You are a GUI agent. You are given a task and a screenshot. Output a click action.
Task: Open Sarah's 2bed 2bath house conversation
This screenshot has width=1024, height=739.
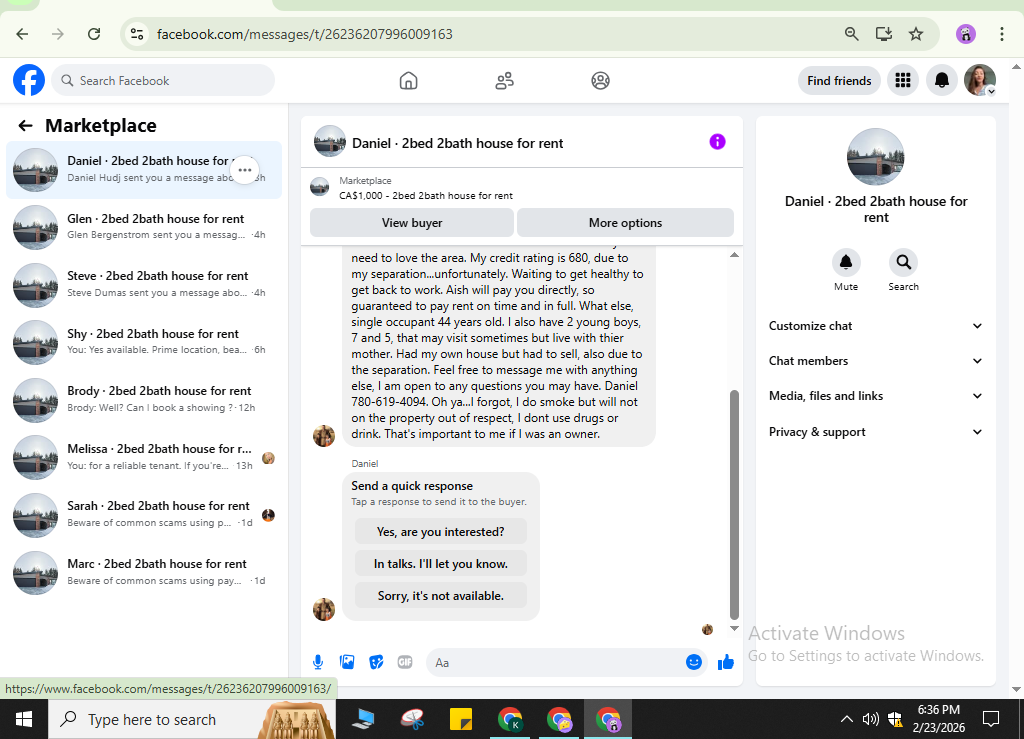[x=144, y=514]
